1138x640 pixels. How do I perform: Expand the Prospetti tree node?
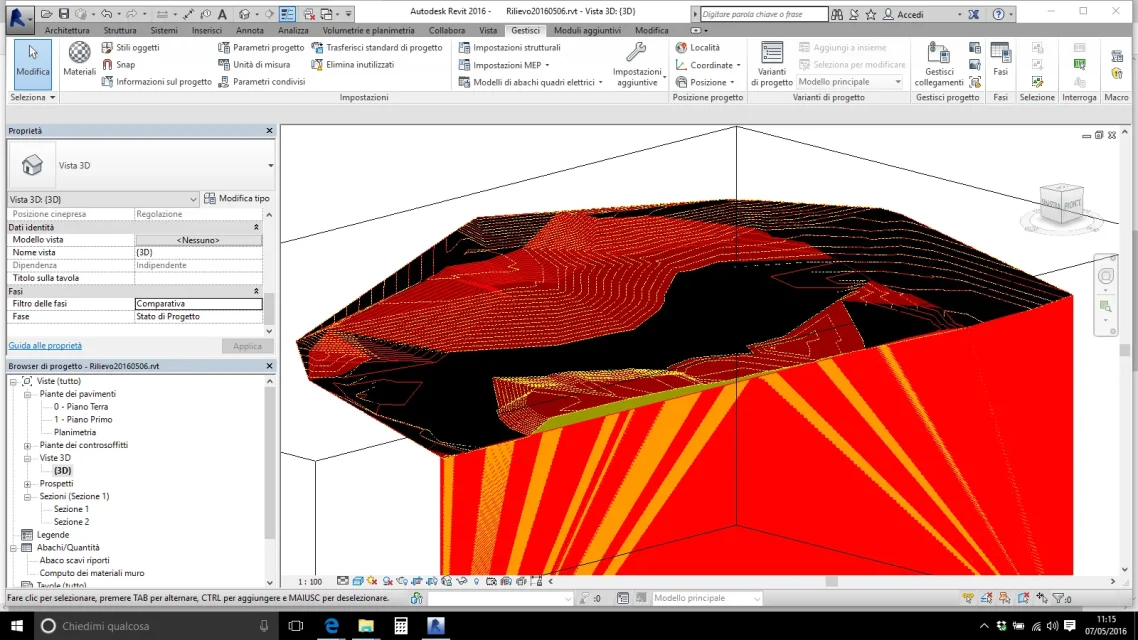pos(28,484)
